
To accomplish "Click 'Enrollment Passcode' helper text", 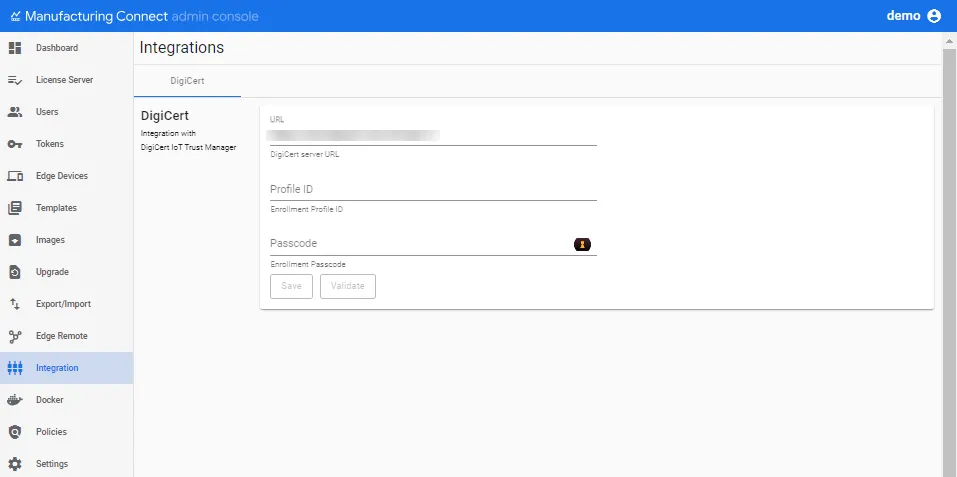I will (x=308, y=265).
